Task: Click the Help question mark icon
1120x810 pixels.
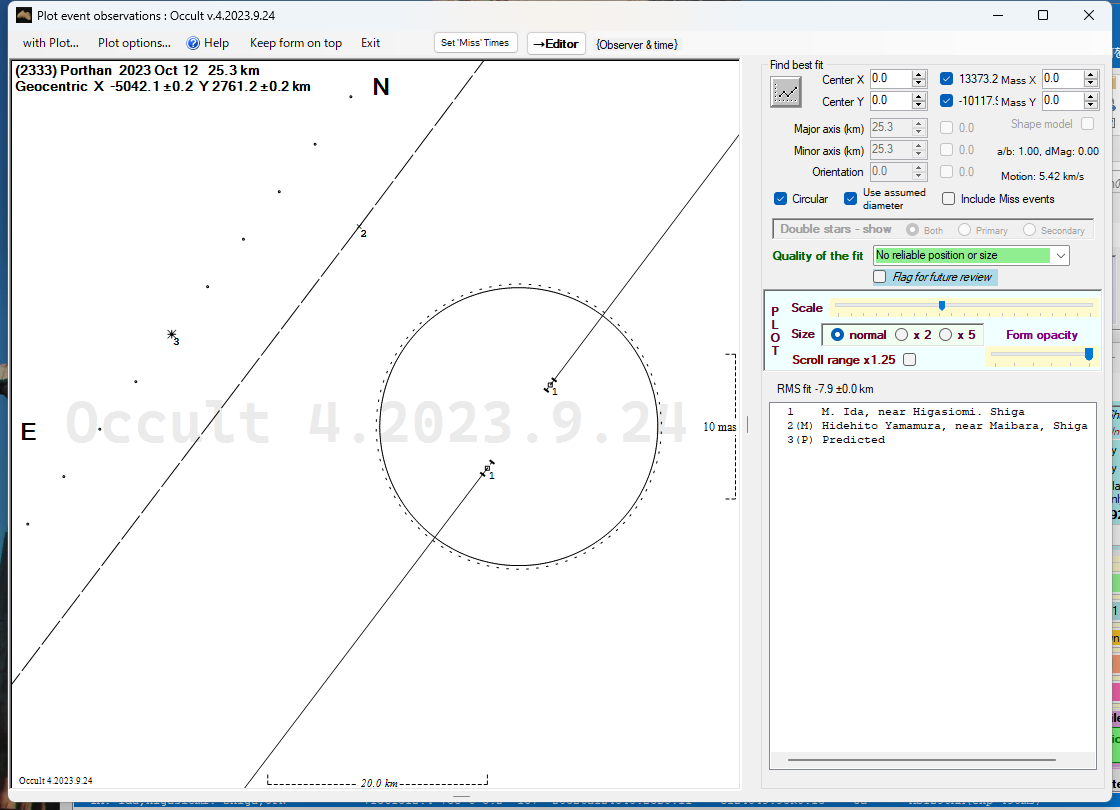Action: pos(194,43)
